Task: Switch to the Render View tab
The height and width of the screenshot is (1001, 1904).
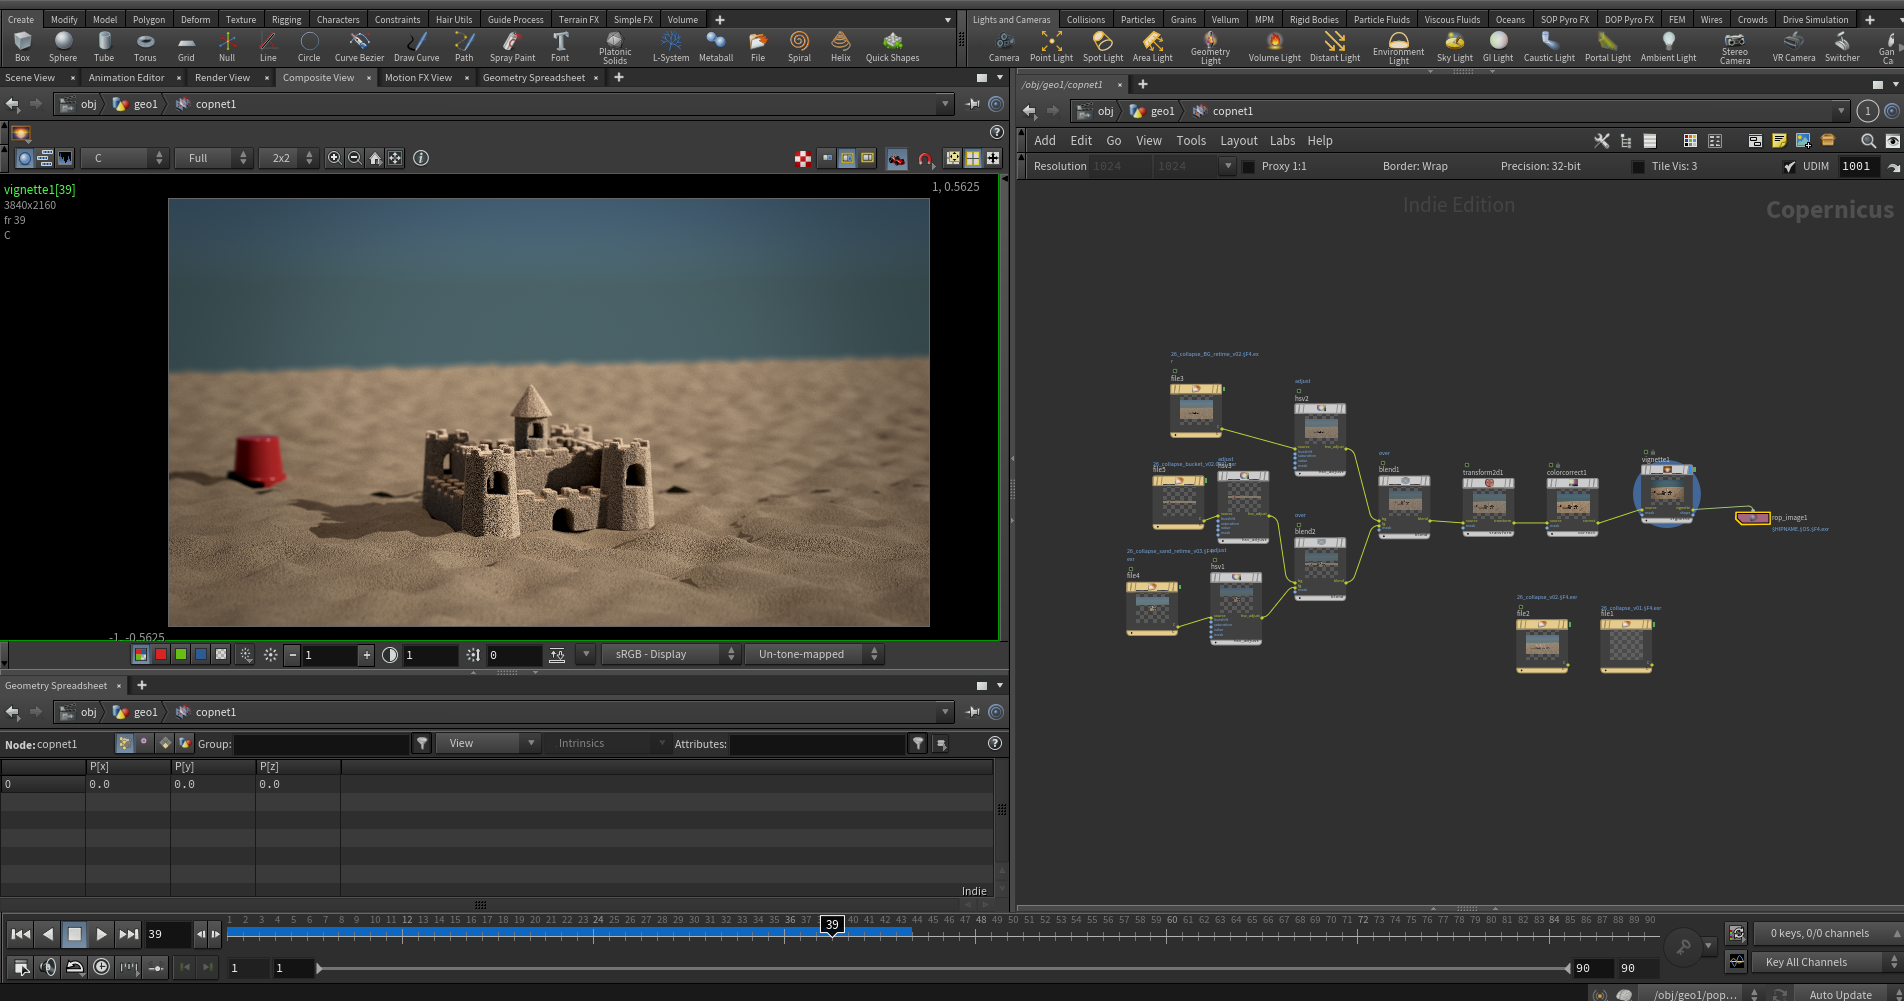Action: point(222,77)
